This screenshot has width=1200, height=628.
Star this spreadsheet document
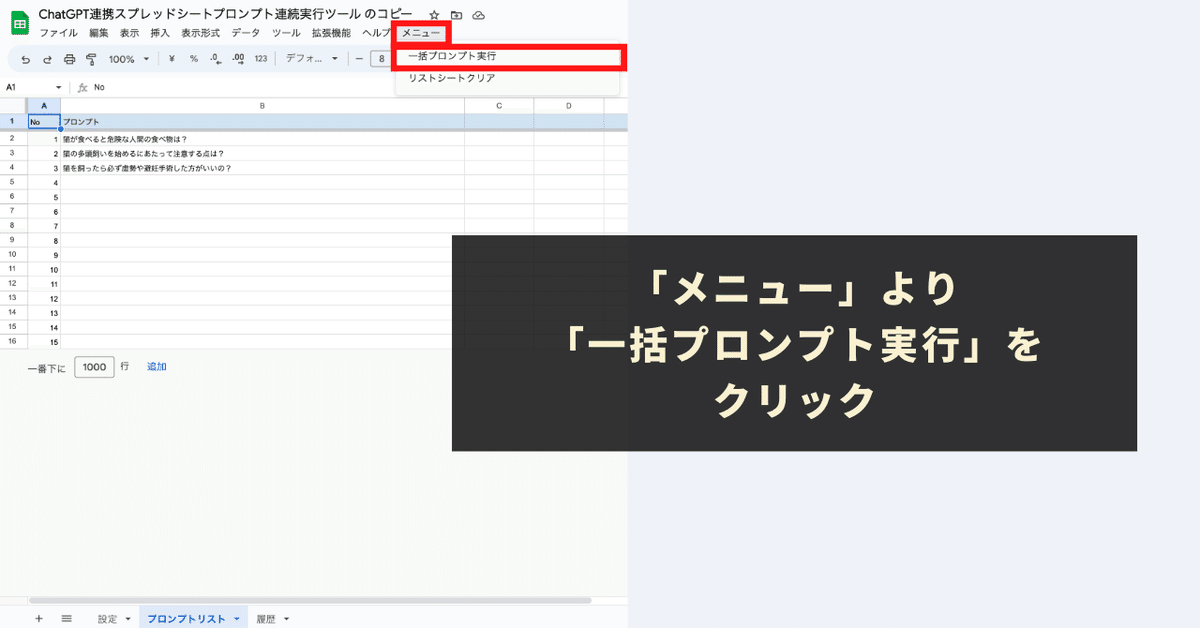(x=434, y=16)
